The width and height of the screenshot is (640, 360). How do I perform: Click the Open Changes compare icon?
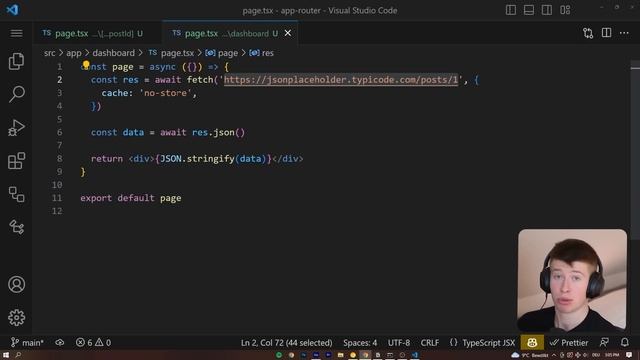point(588,33)
